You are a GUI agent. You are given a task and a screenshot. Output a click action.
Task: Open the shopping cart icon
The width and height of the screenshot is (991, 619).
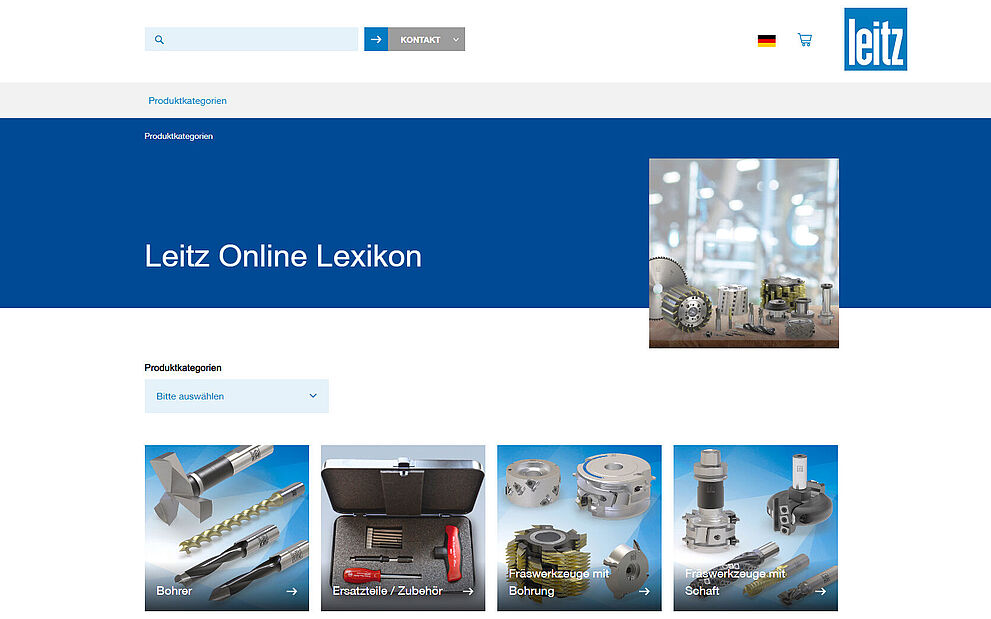point(805,39)
